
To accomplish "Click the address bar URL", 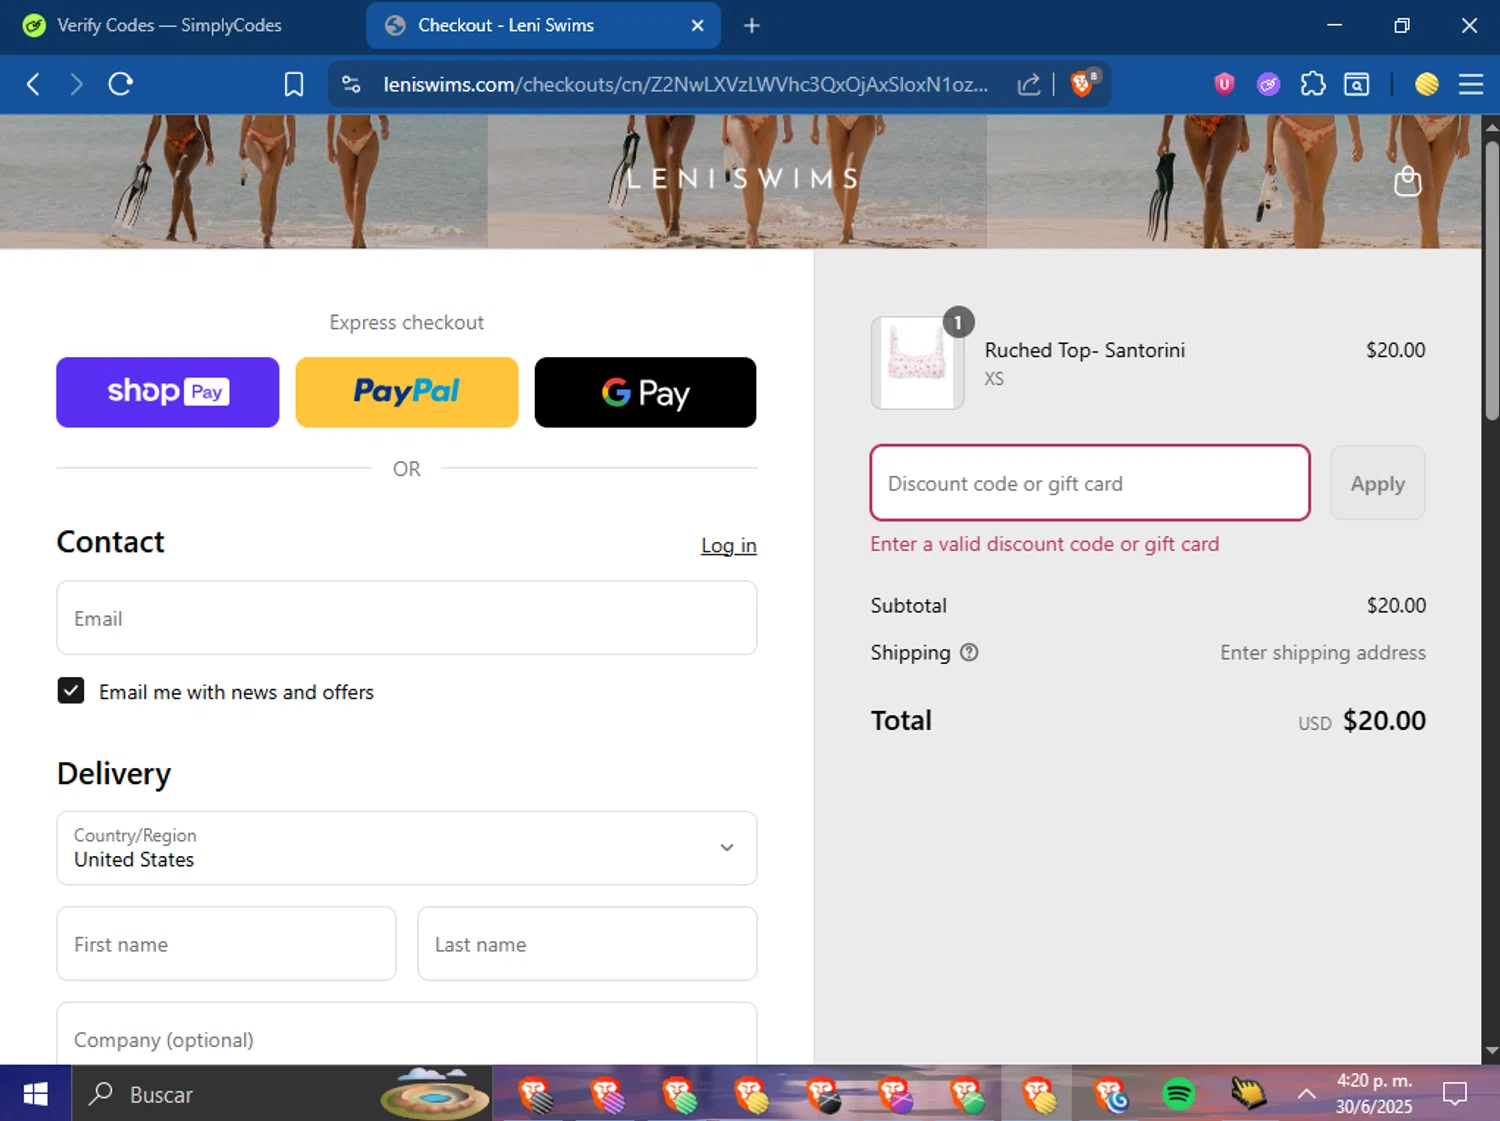I will pyautogui.click(x=685, y=84).
